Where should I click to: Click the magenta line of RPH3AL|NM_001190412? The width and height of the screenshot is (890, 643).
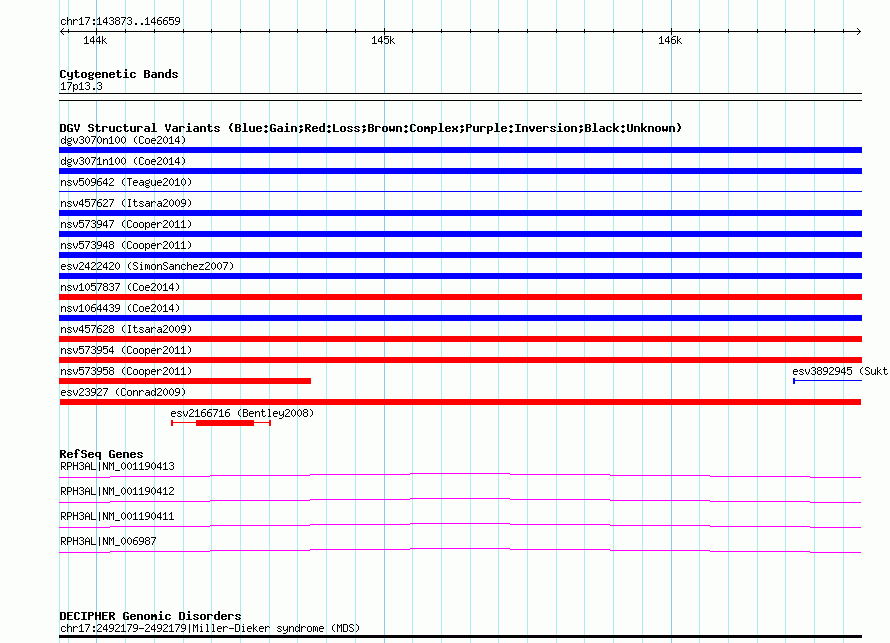click(460, 501)
